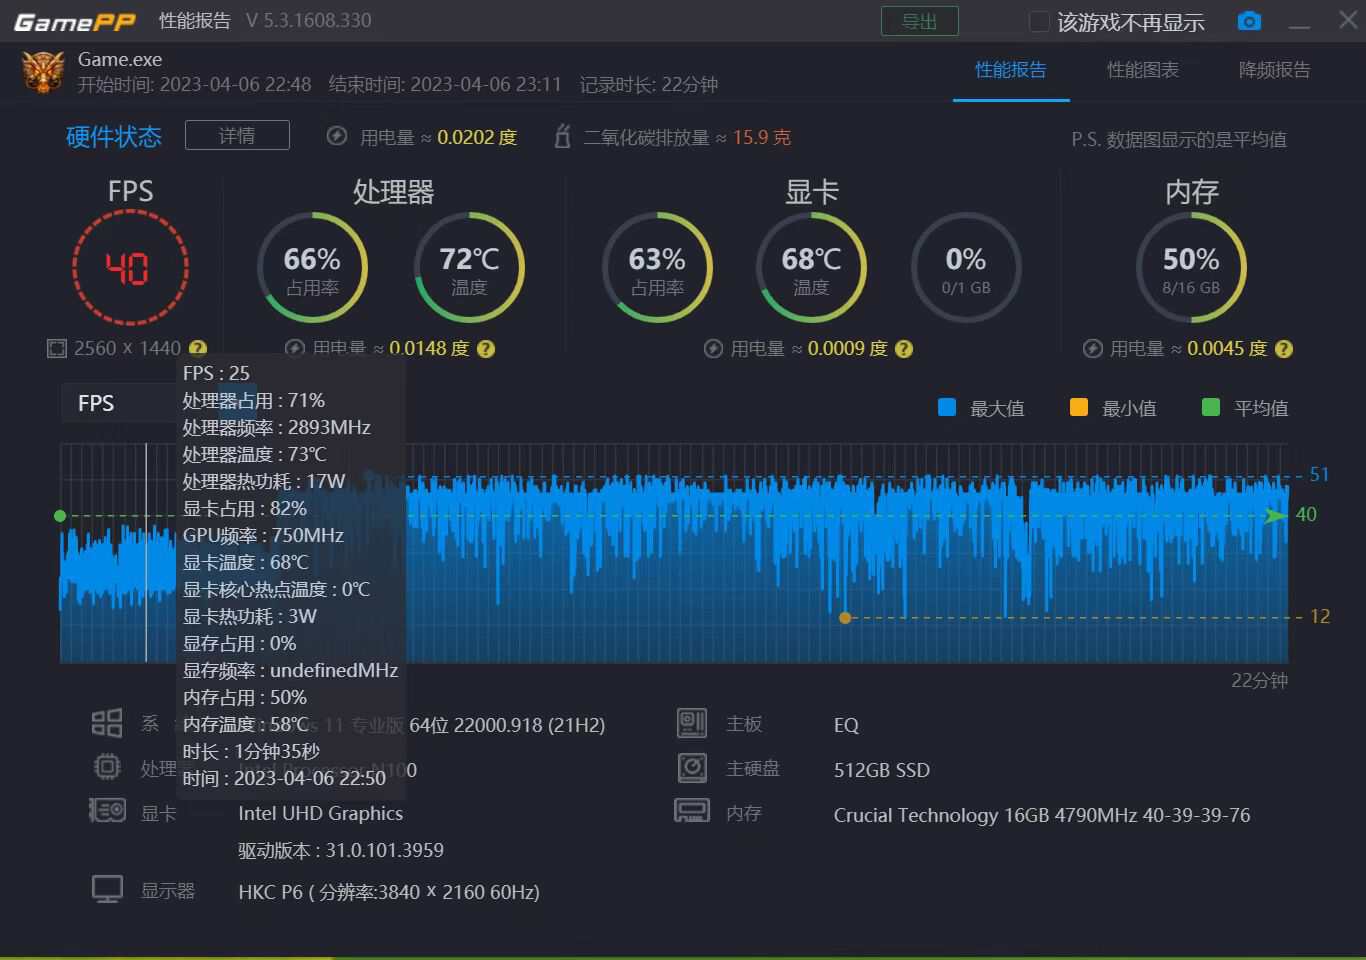
Task: Click the HKC P6 display info text
Action: (x=389, y=892)
